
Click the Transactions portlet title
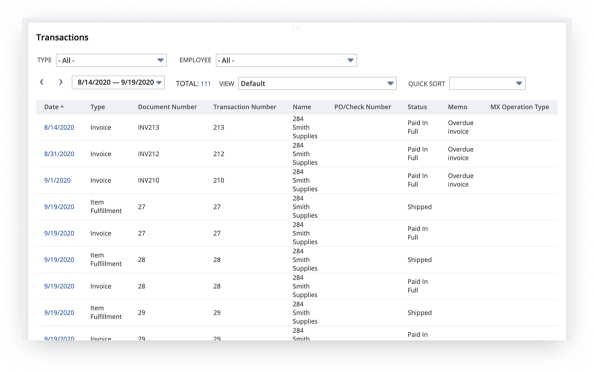[62, 37]
